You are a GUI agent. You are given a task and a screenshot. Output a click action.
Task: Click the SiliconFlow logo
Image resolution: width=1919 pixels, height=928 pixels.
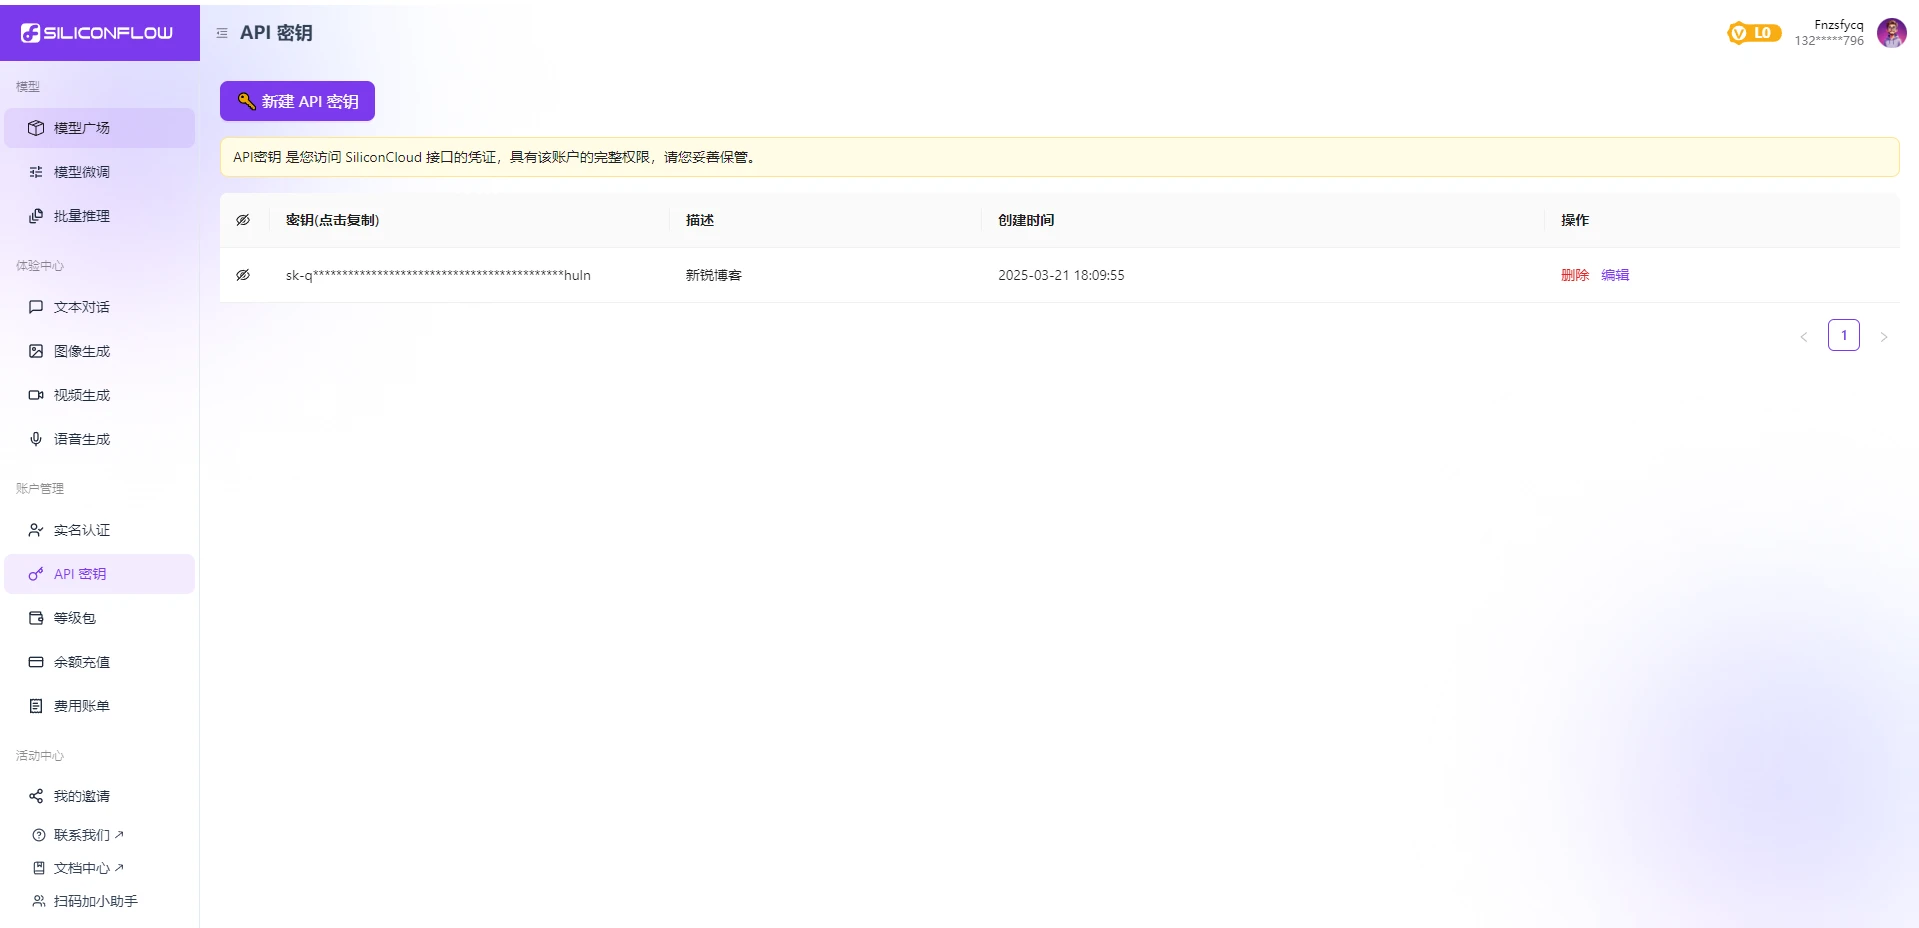coord(97,33)
